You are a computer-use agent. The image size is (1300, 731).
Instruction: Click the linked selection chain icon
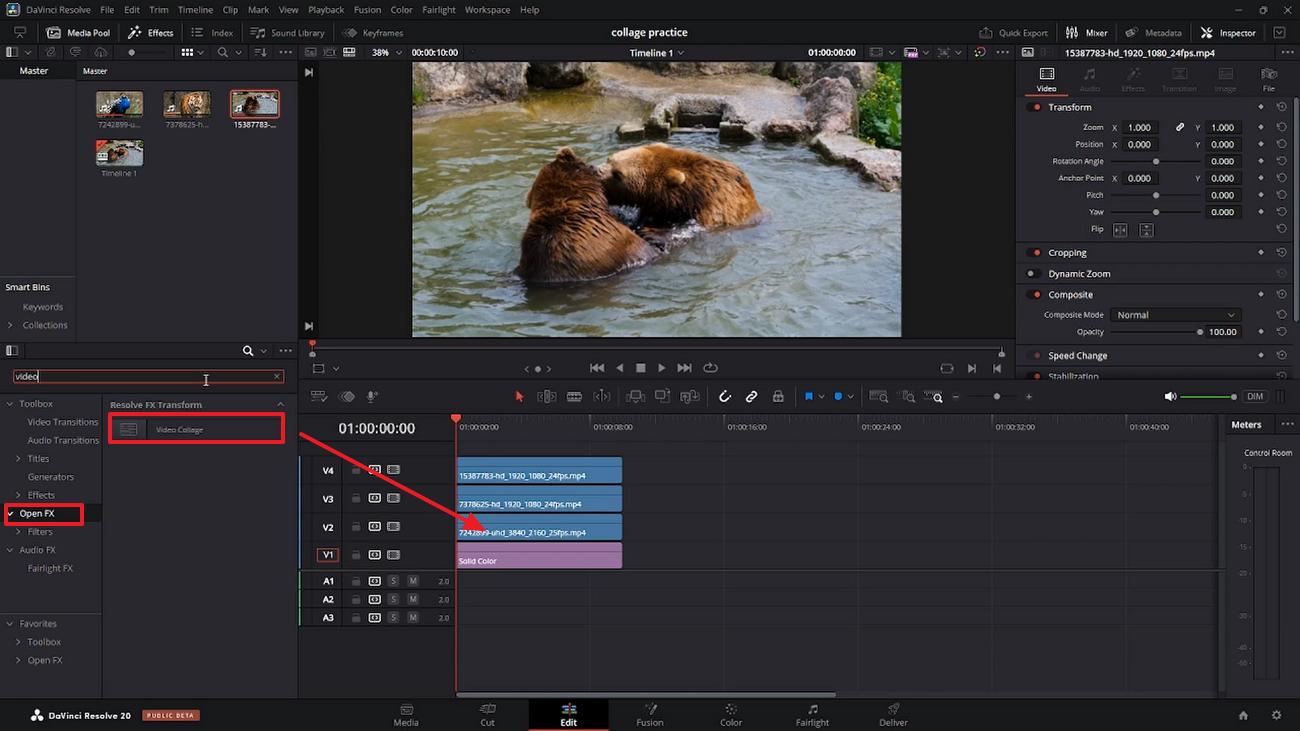[x=751, y=397]
